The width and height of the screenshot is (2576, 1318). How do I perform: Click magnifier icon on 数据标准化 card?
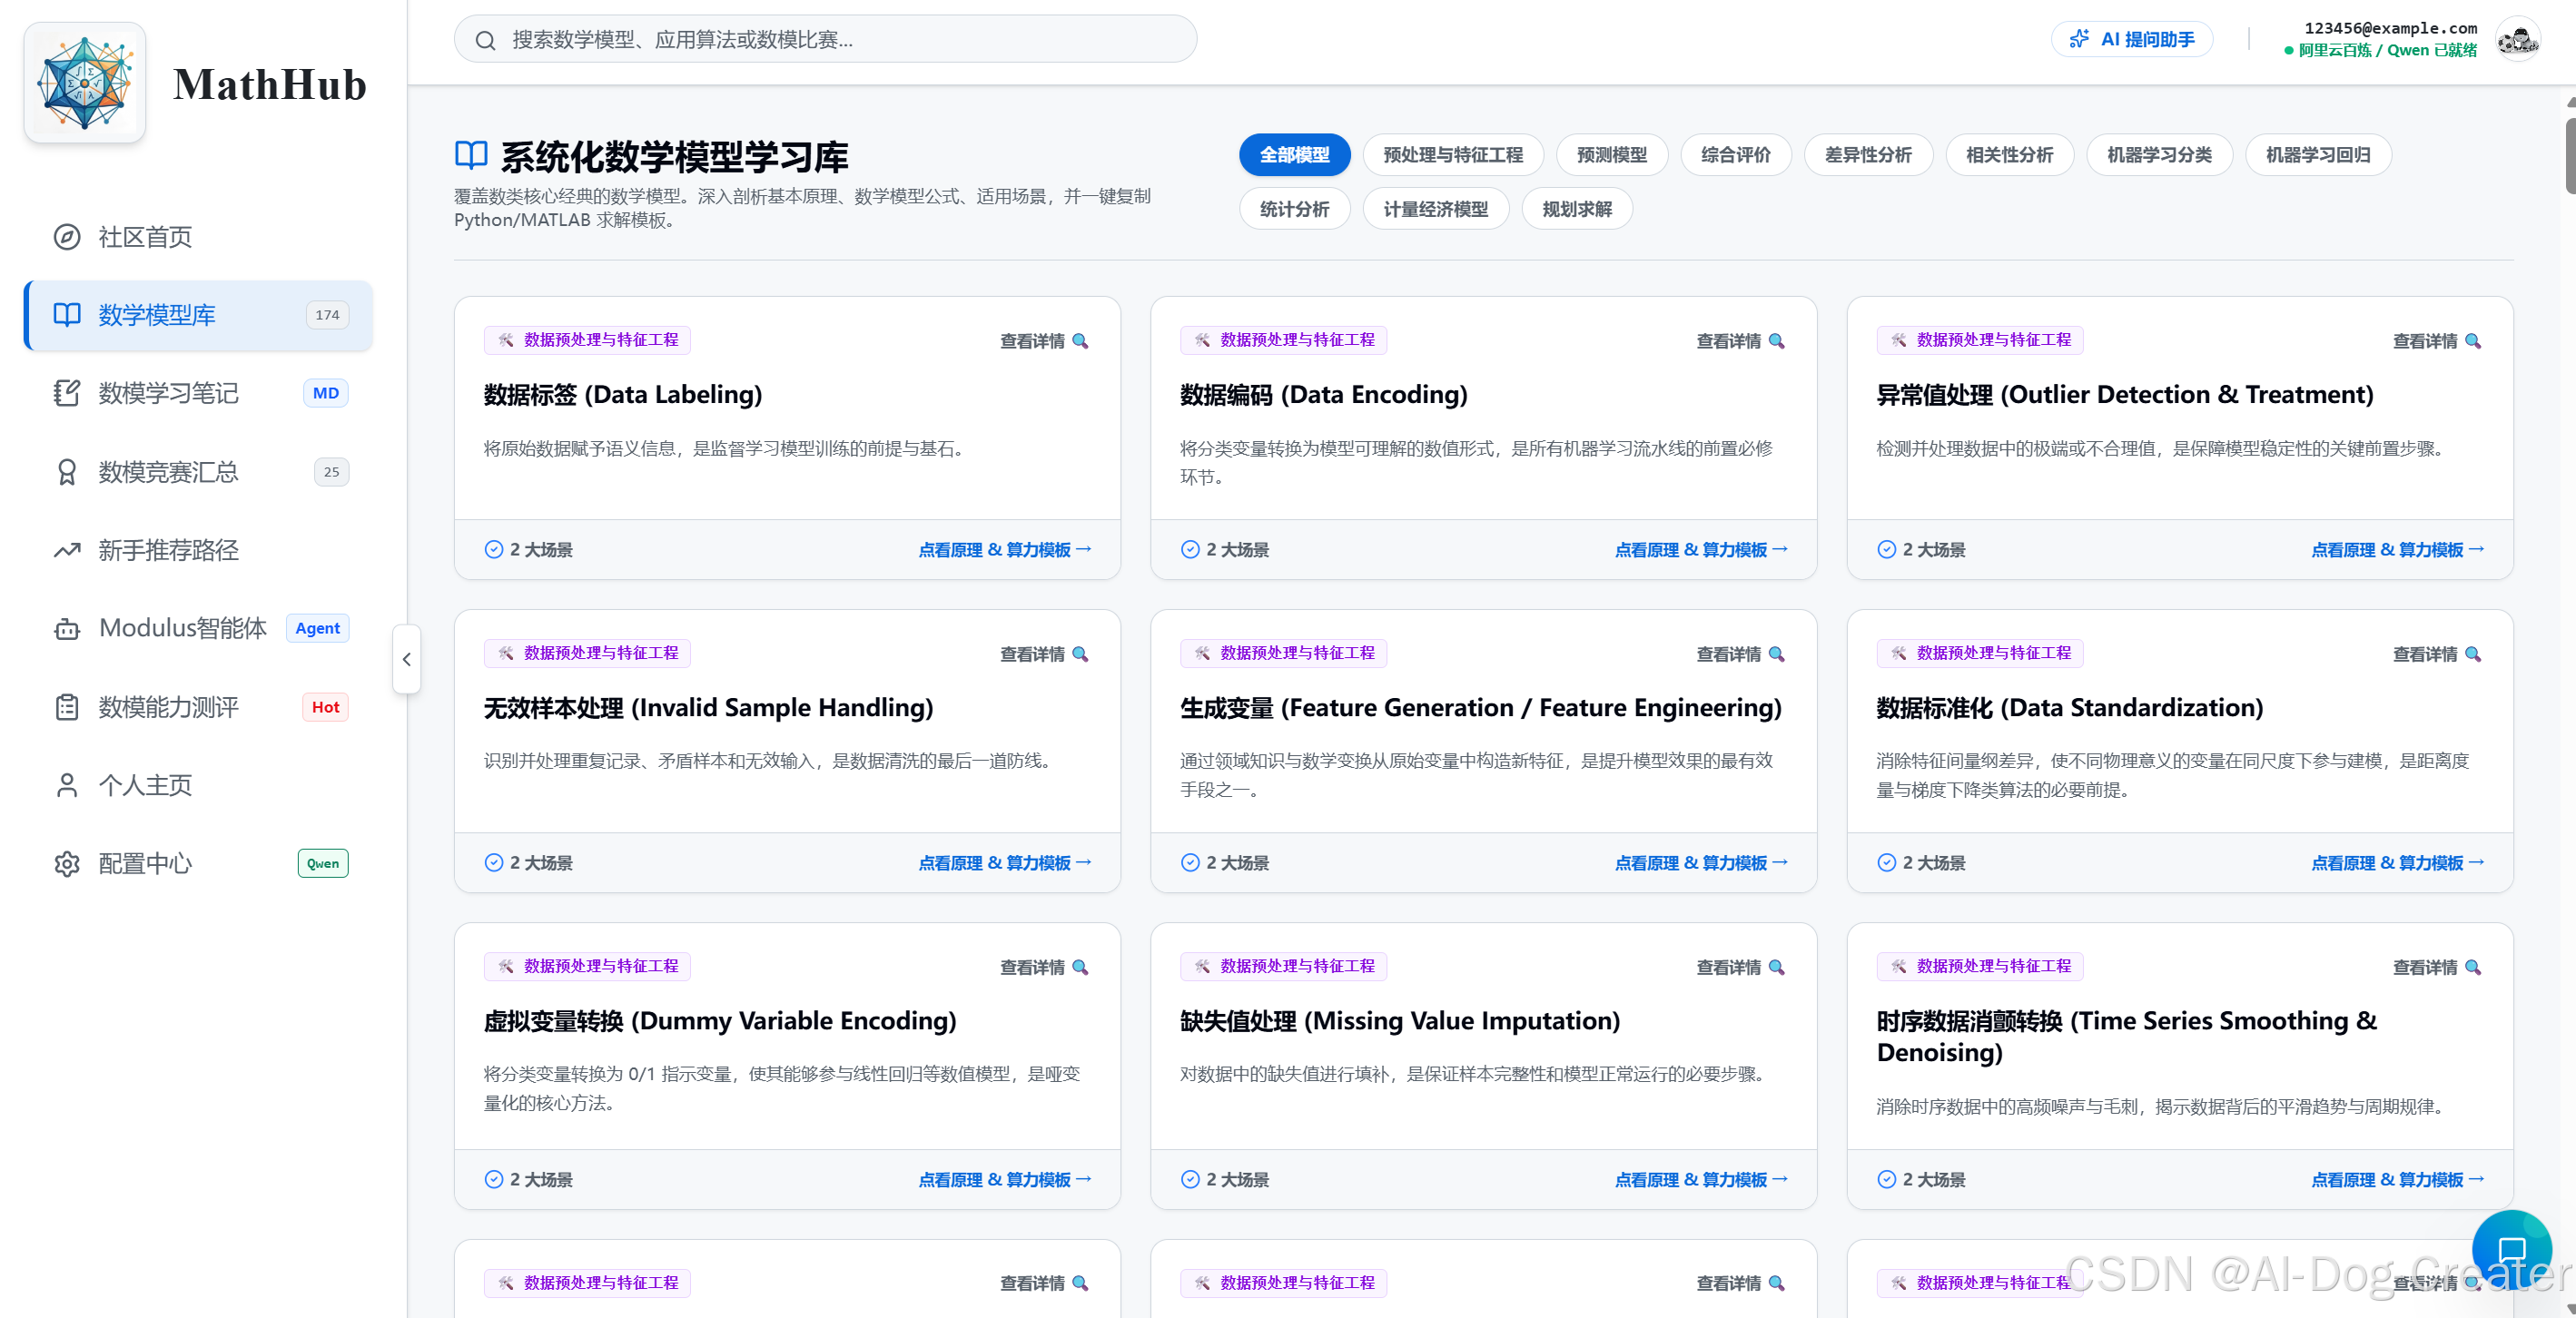[2473, 654]
